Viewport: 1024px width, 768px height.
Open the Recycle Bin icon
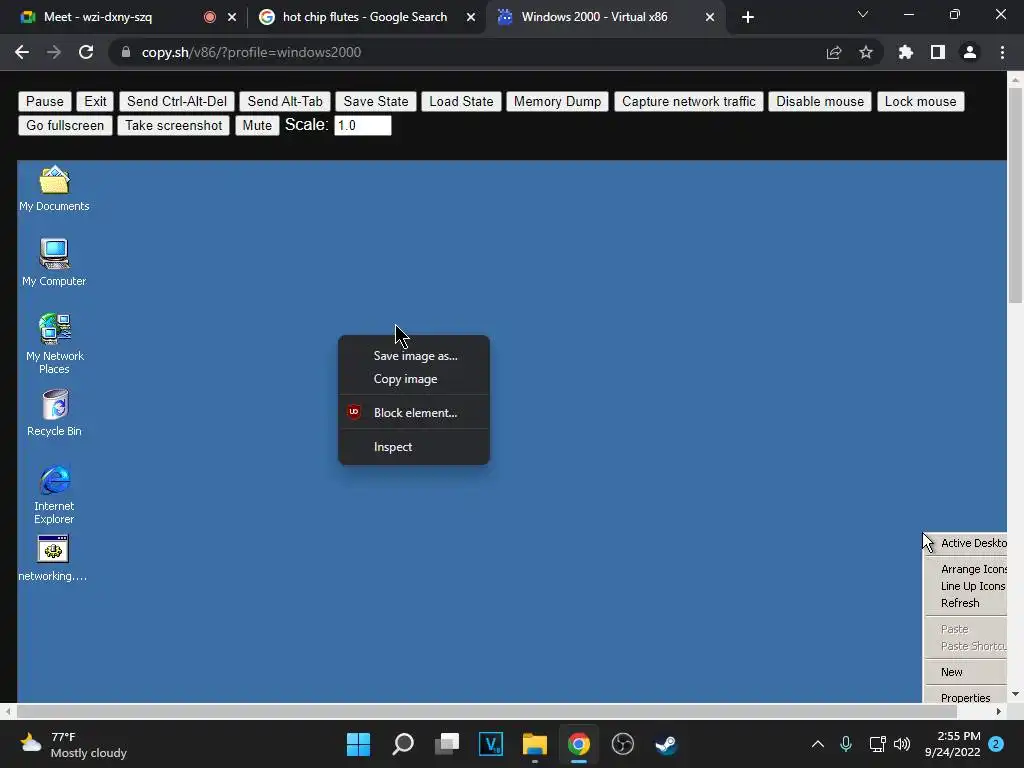coord(55,413)
